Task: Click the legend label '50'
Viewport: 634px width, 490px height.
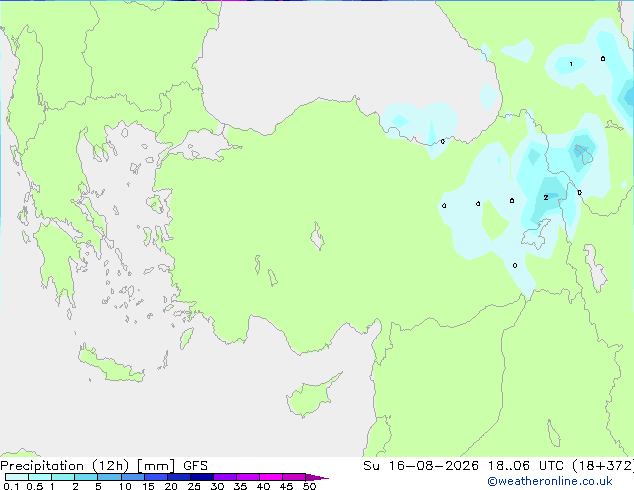Action: [x=309, y=486]
